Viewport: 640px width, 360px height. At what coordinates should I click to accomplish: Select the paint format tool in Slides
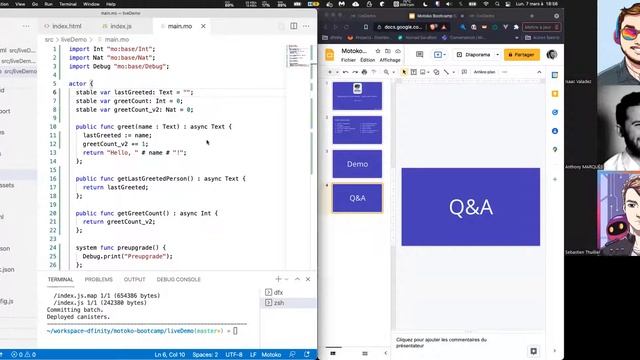(373, 72)
